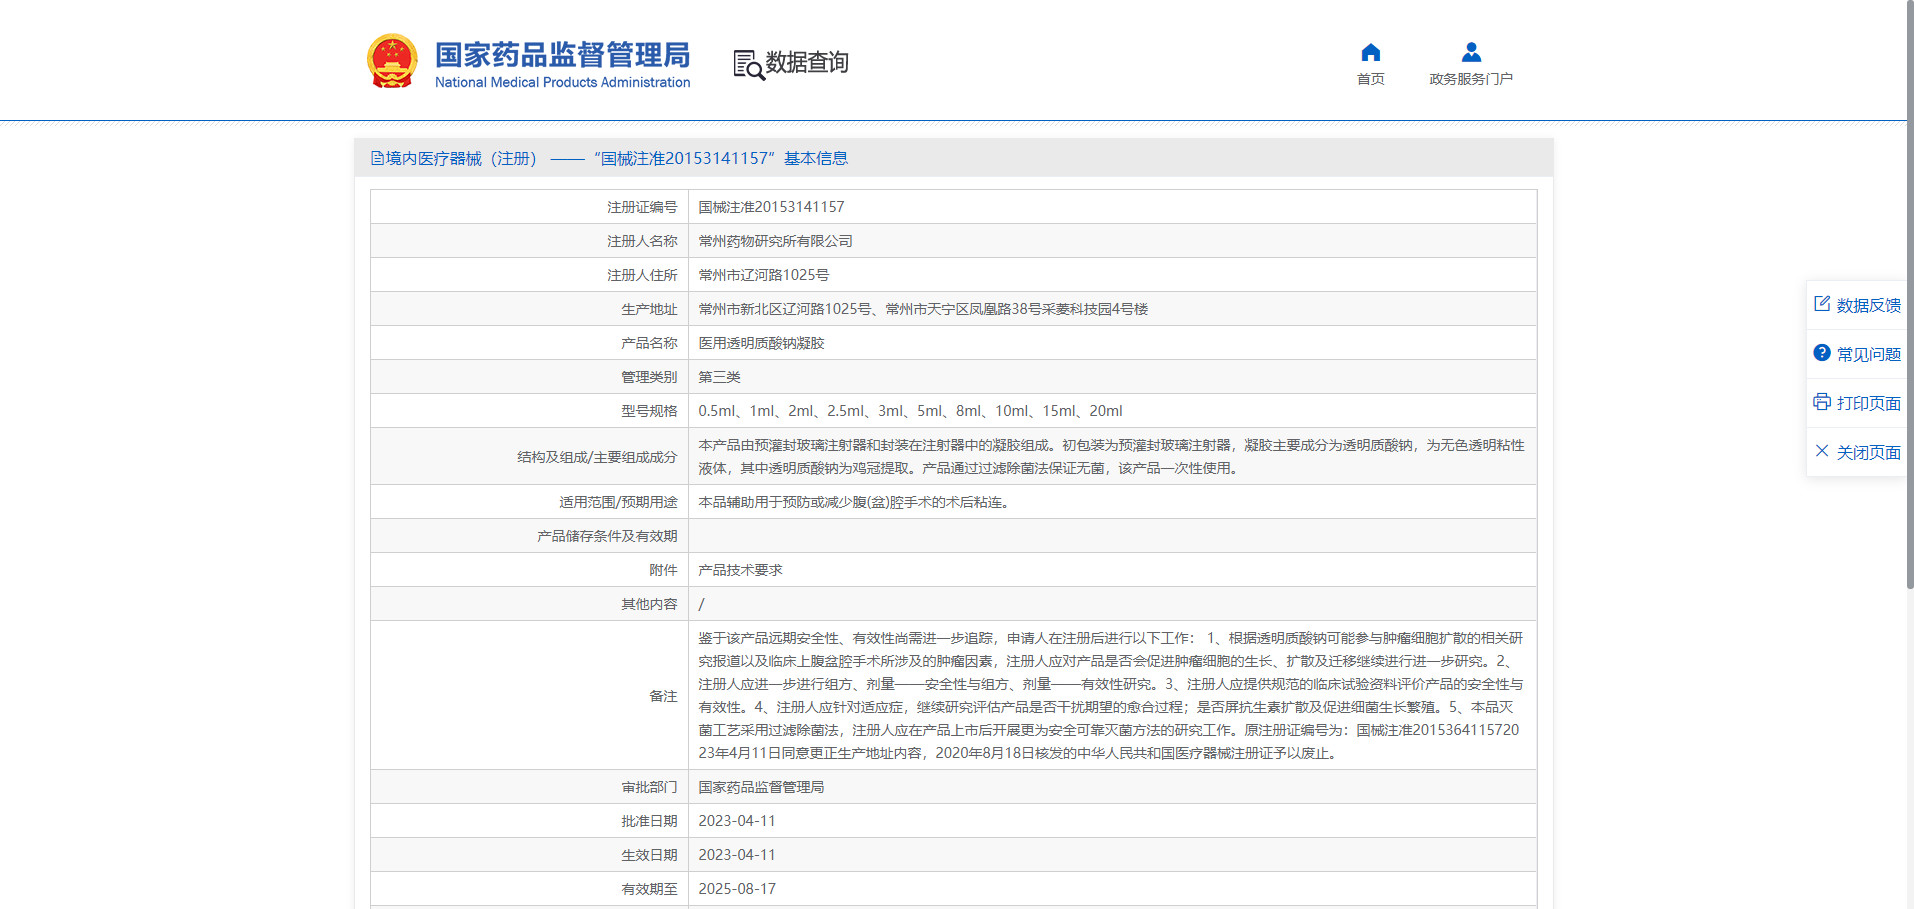1914x909 pixels.
Task: Click 批准日期 value 2023-04-11
Action: (x=737, y=821)
